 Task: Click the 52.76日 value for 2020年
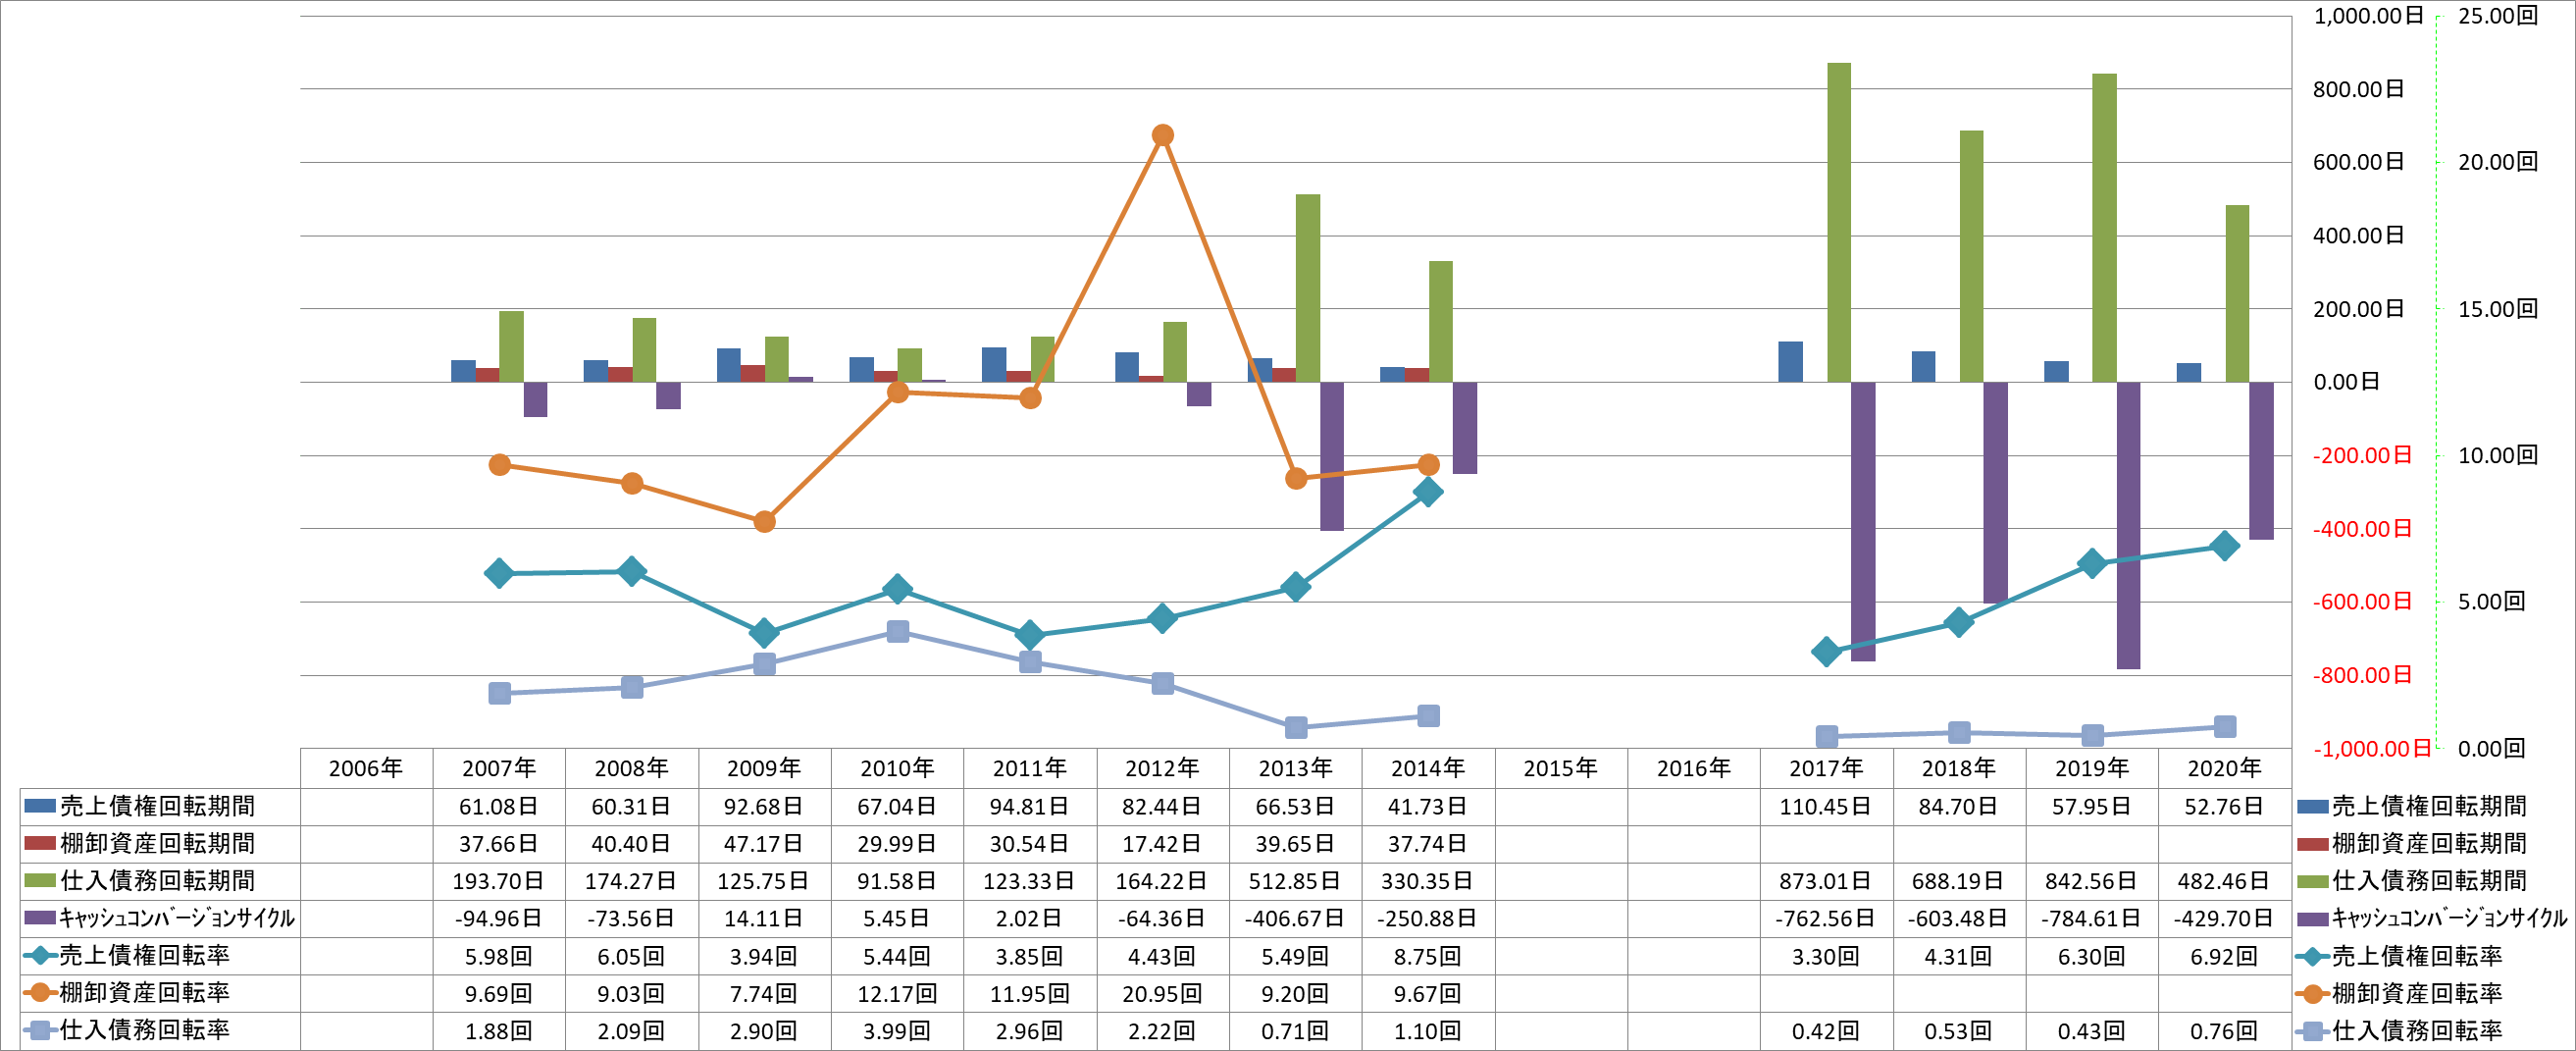point(2224,806)
